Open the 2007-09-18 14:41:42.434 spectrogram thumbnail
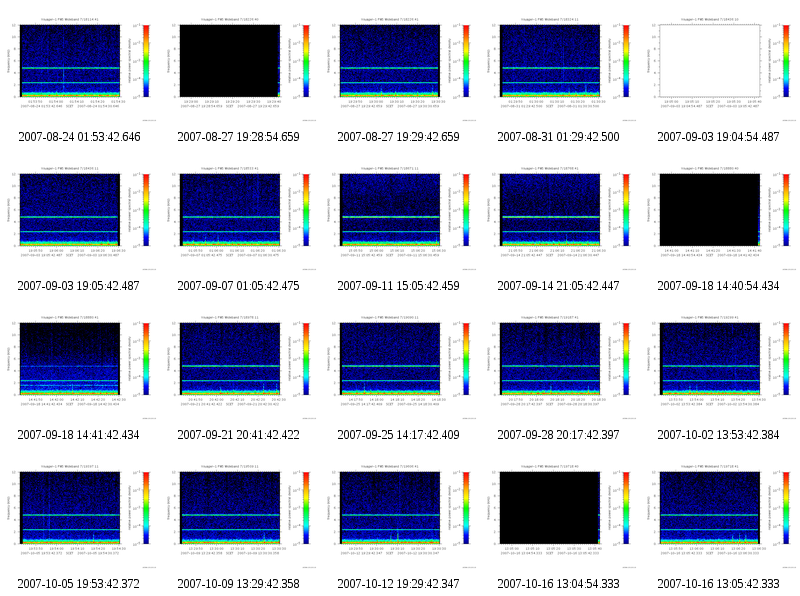Image resolution: width=800 pixels, height=596 pixels. (x=79, y=367)
